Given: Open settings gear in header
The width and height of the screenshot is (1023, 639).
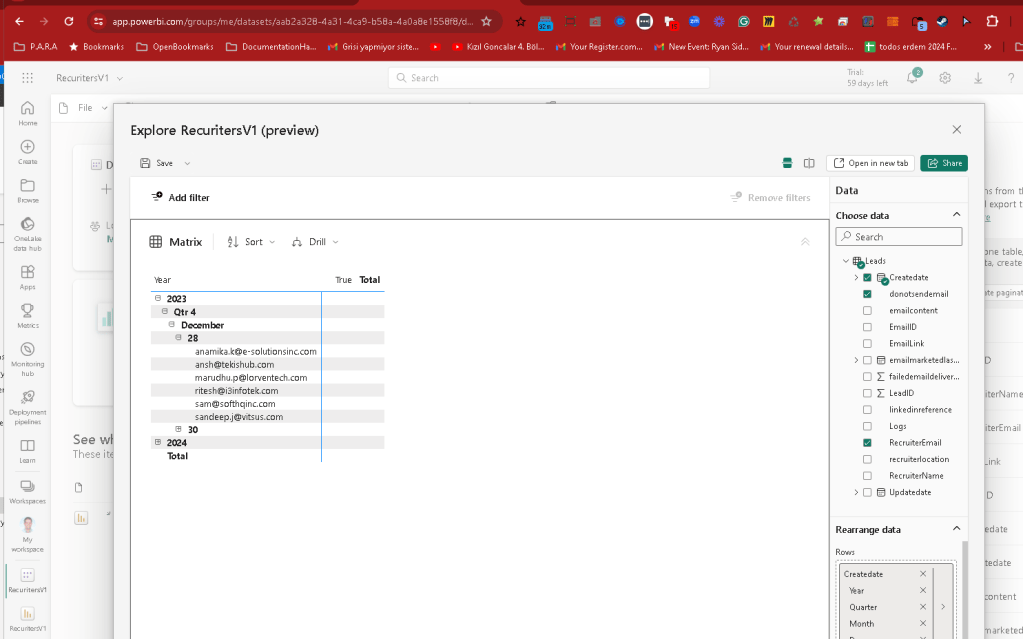Looking at the screenshot, I should tap(945, 78).
